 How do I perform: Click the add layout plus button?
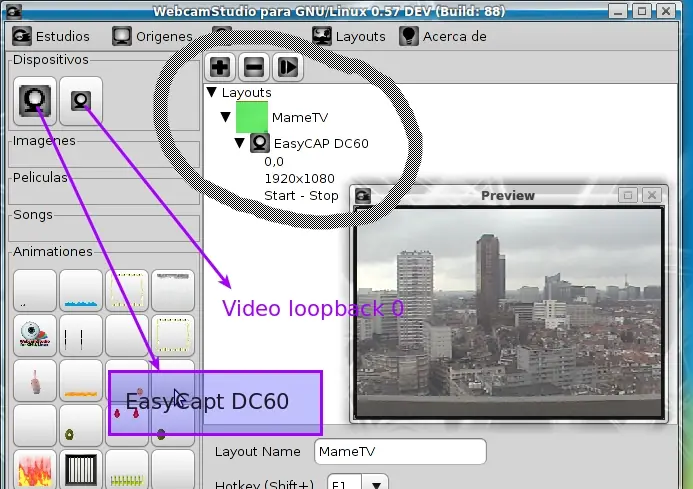(220, 67)
